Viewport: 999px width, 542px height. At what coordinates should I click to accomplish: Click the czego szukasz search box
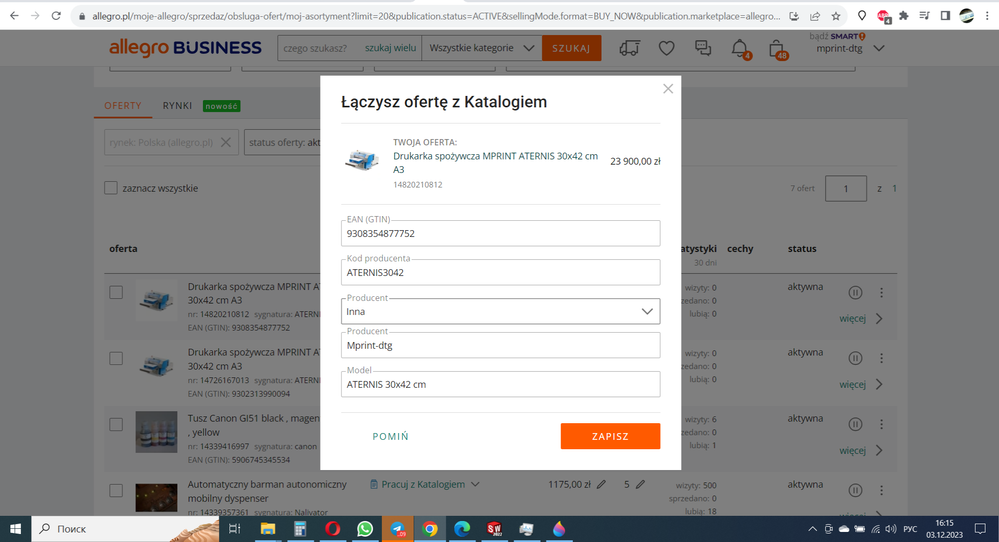coord(319,48)
